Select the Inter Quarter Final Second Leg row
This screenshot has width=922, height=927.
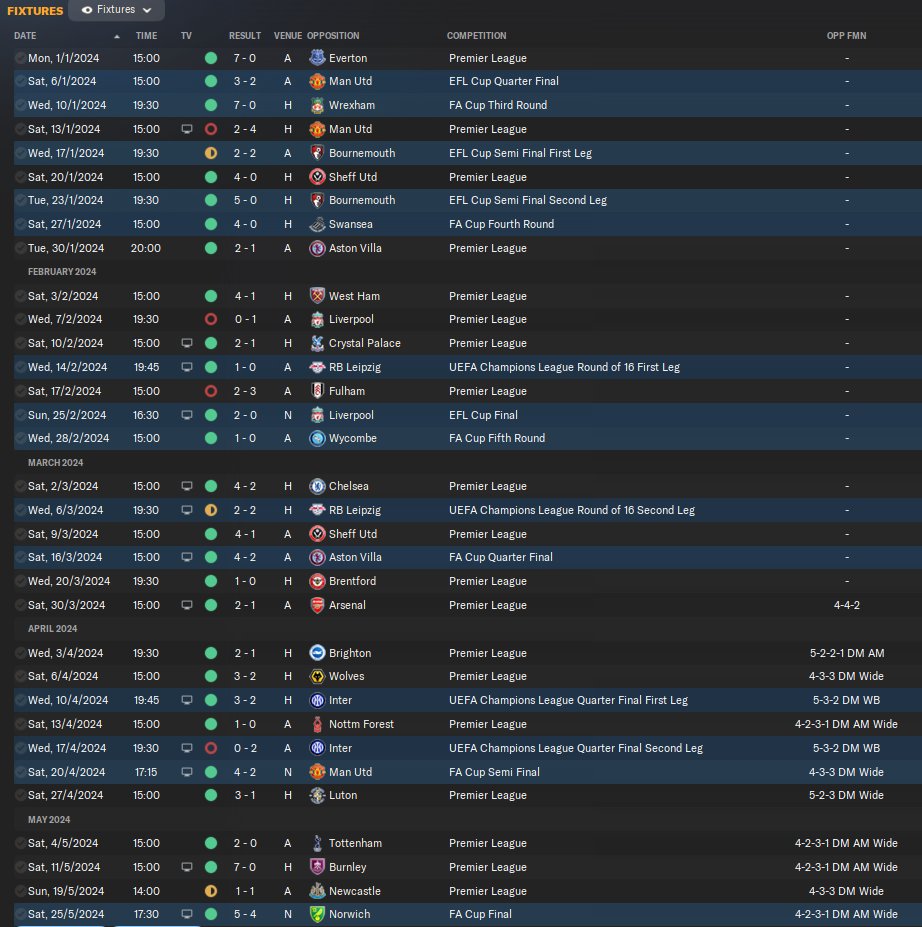pyautogui.click(x=467, y=748)
